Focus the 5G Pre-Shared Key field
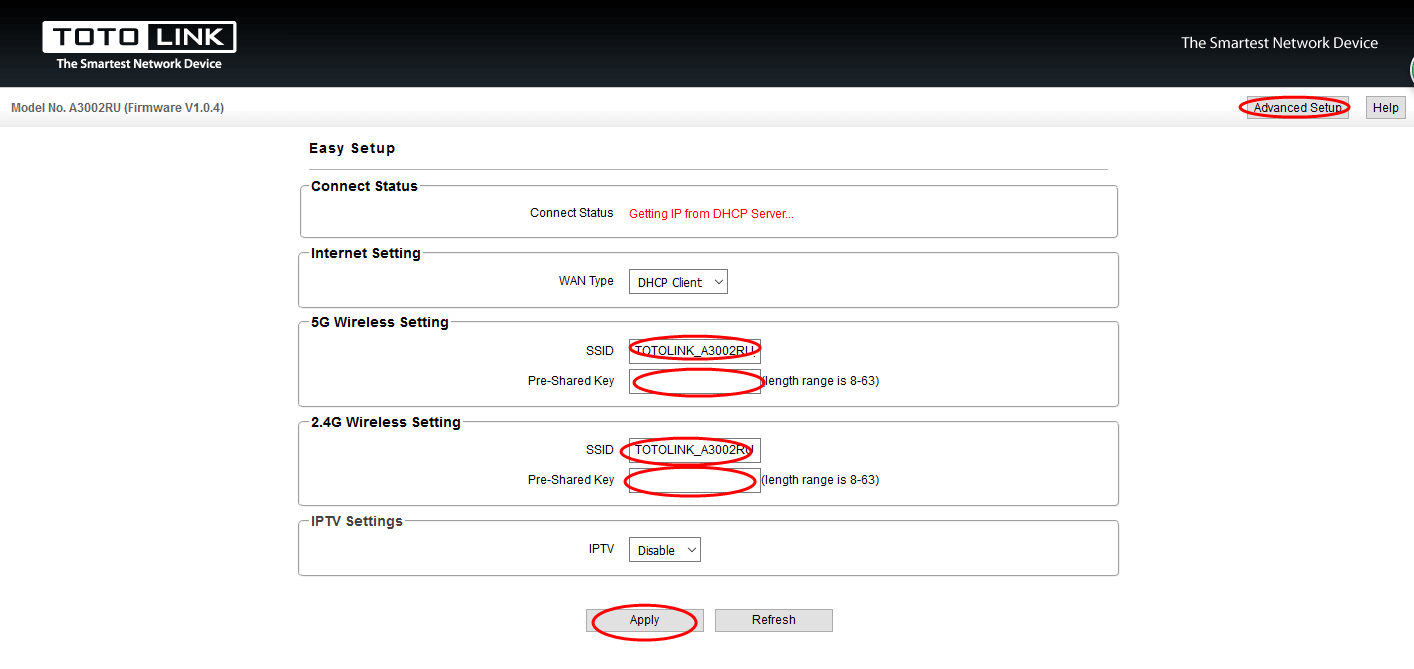The height and width of the screenshot is (669, 1414). [x=694, y=381]
